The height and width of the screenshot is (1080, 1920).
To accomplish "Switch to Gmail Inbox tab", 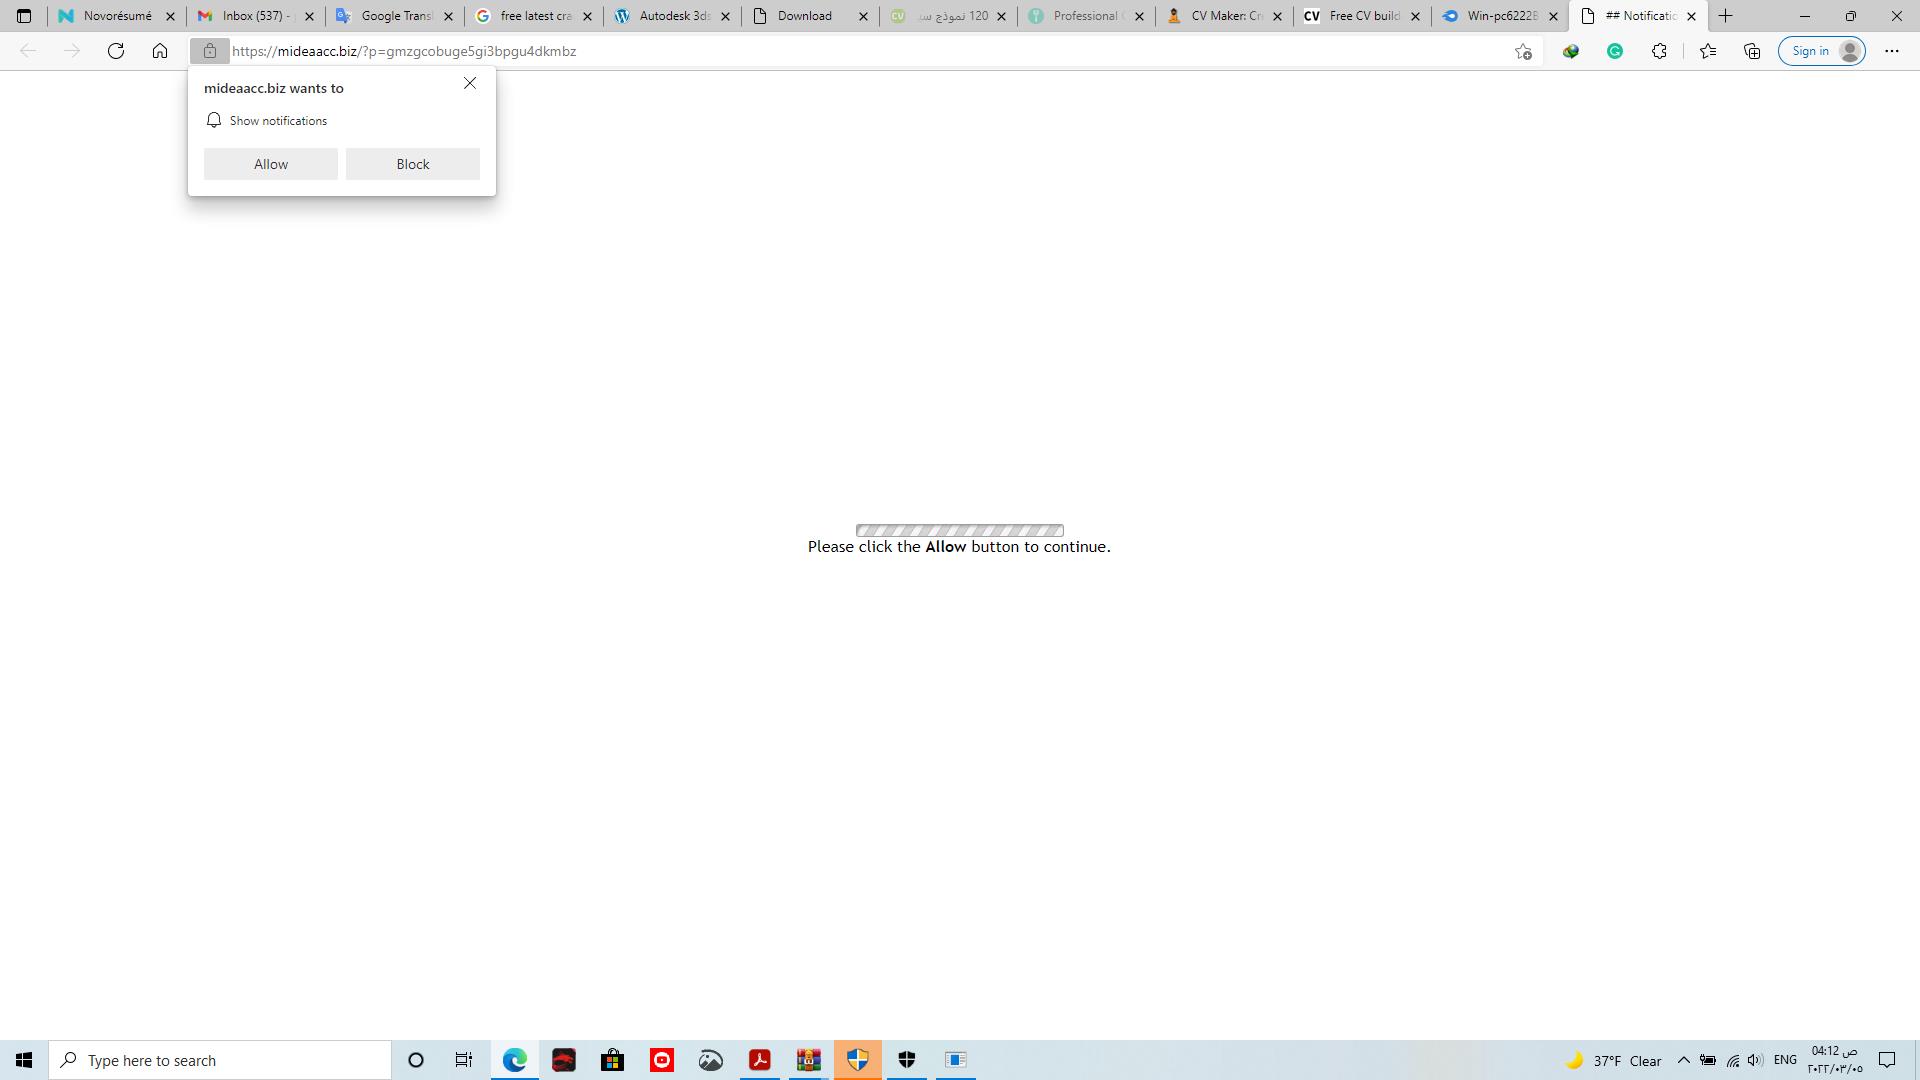I will click(255, 16).
